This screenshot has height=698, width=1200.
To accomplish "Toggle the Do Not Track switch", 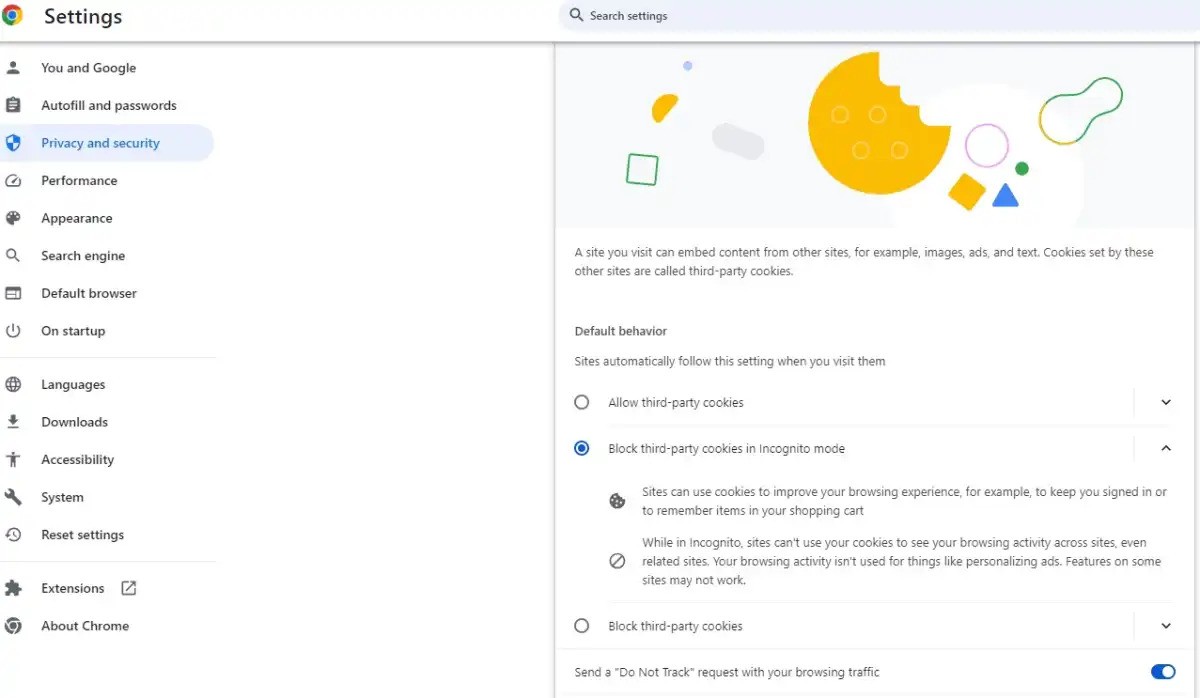I will point(1163,672).
